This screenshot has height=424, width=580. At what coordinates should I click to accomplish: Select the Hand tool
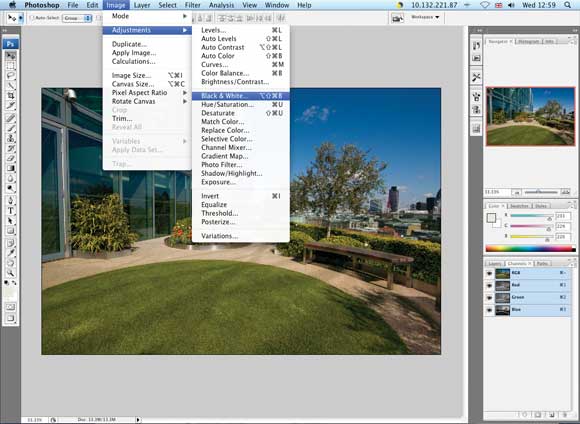pos(11,263)
